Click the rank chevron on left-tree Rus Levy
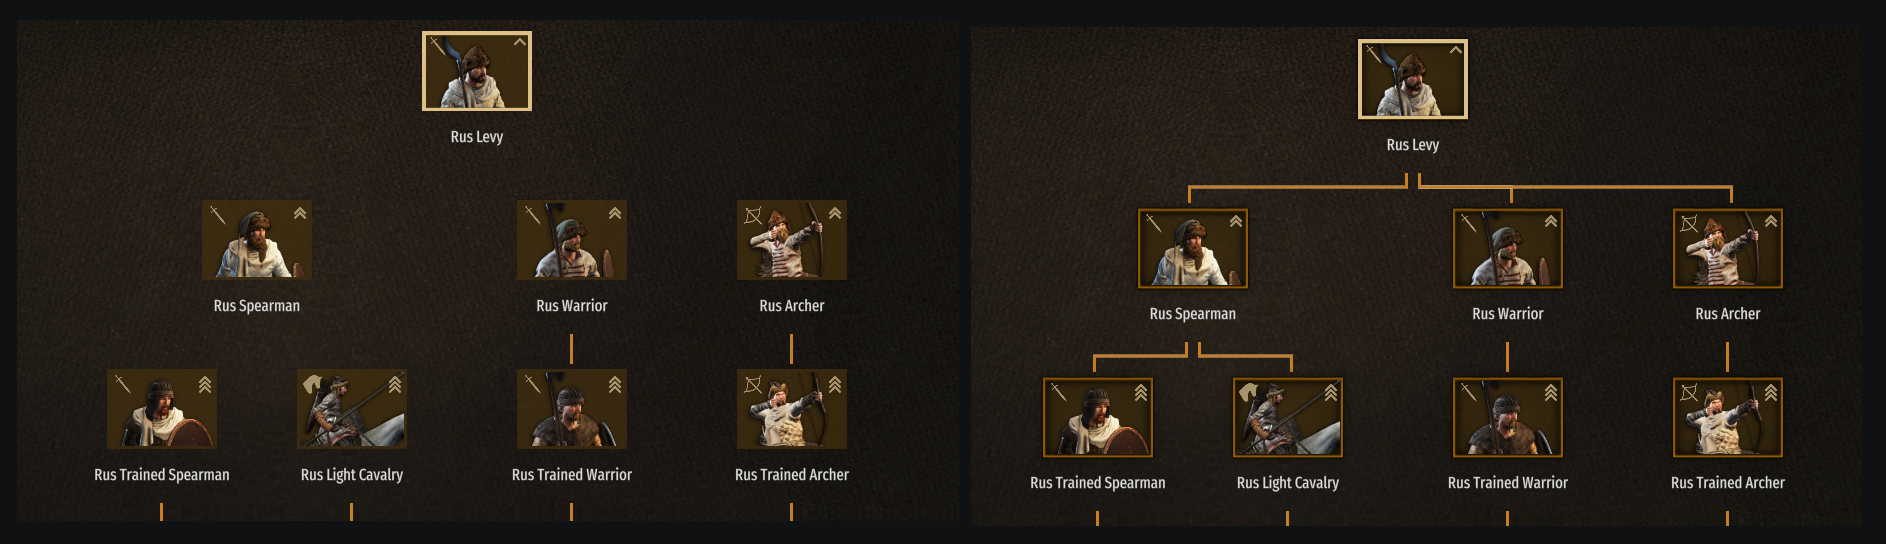 coord(520,42)
